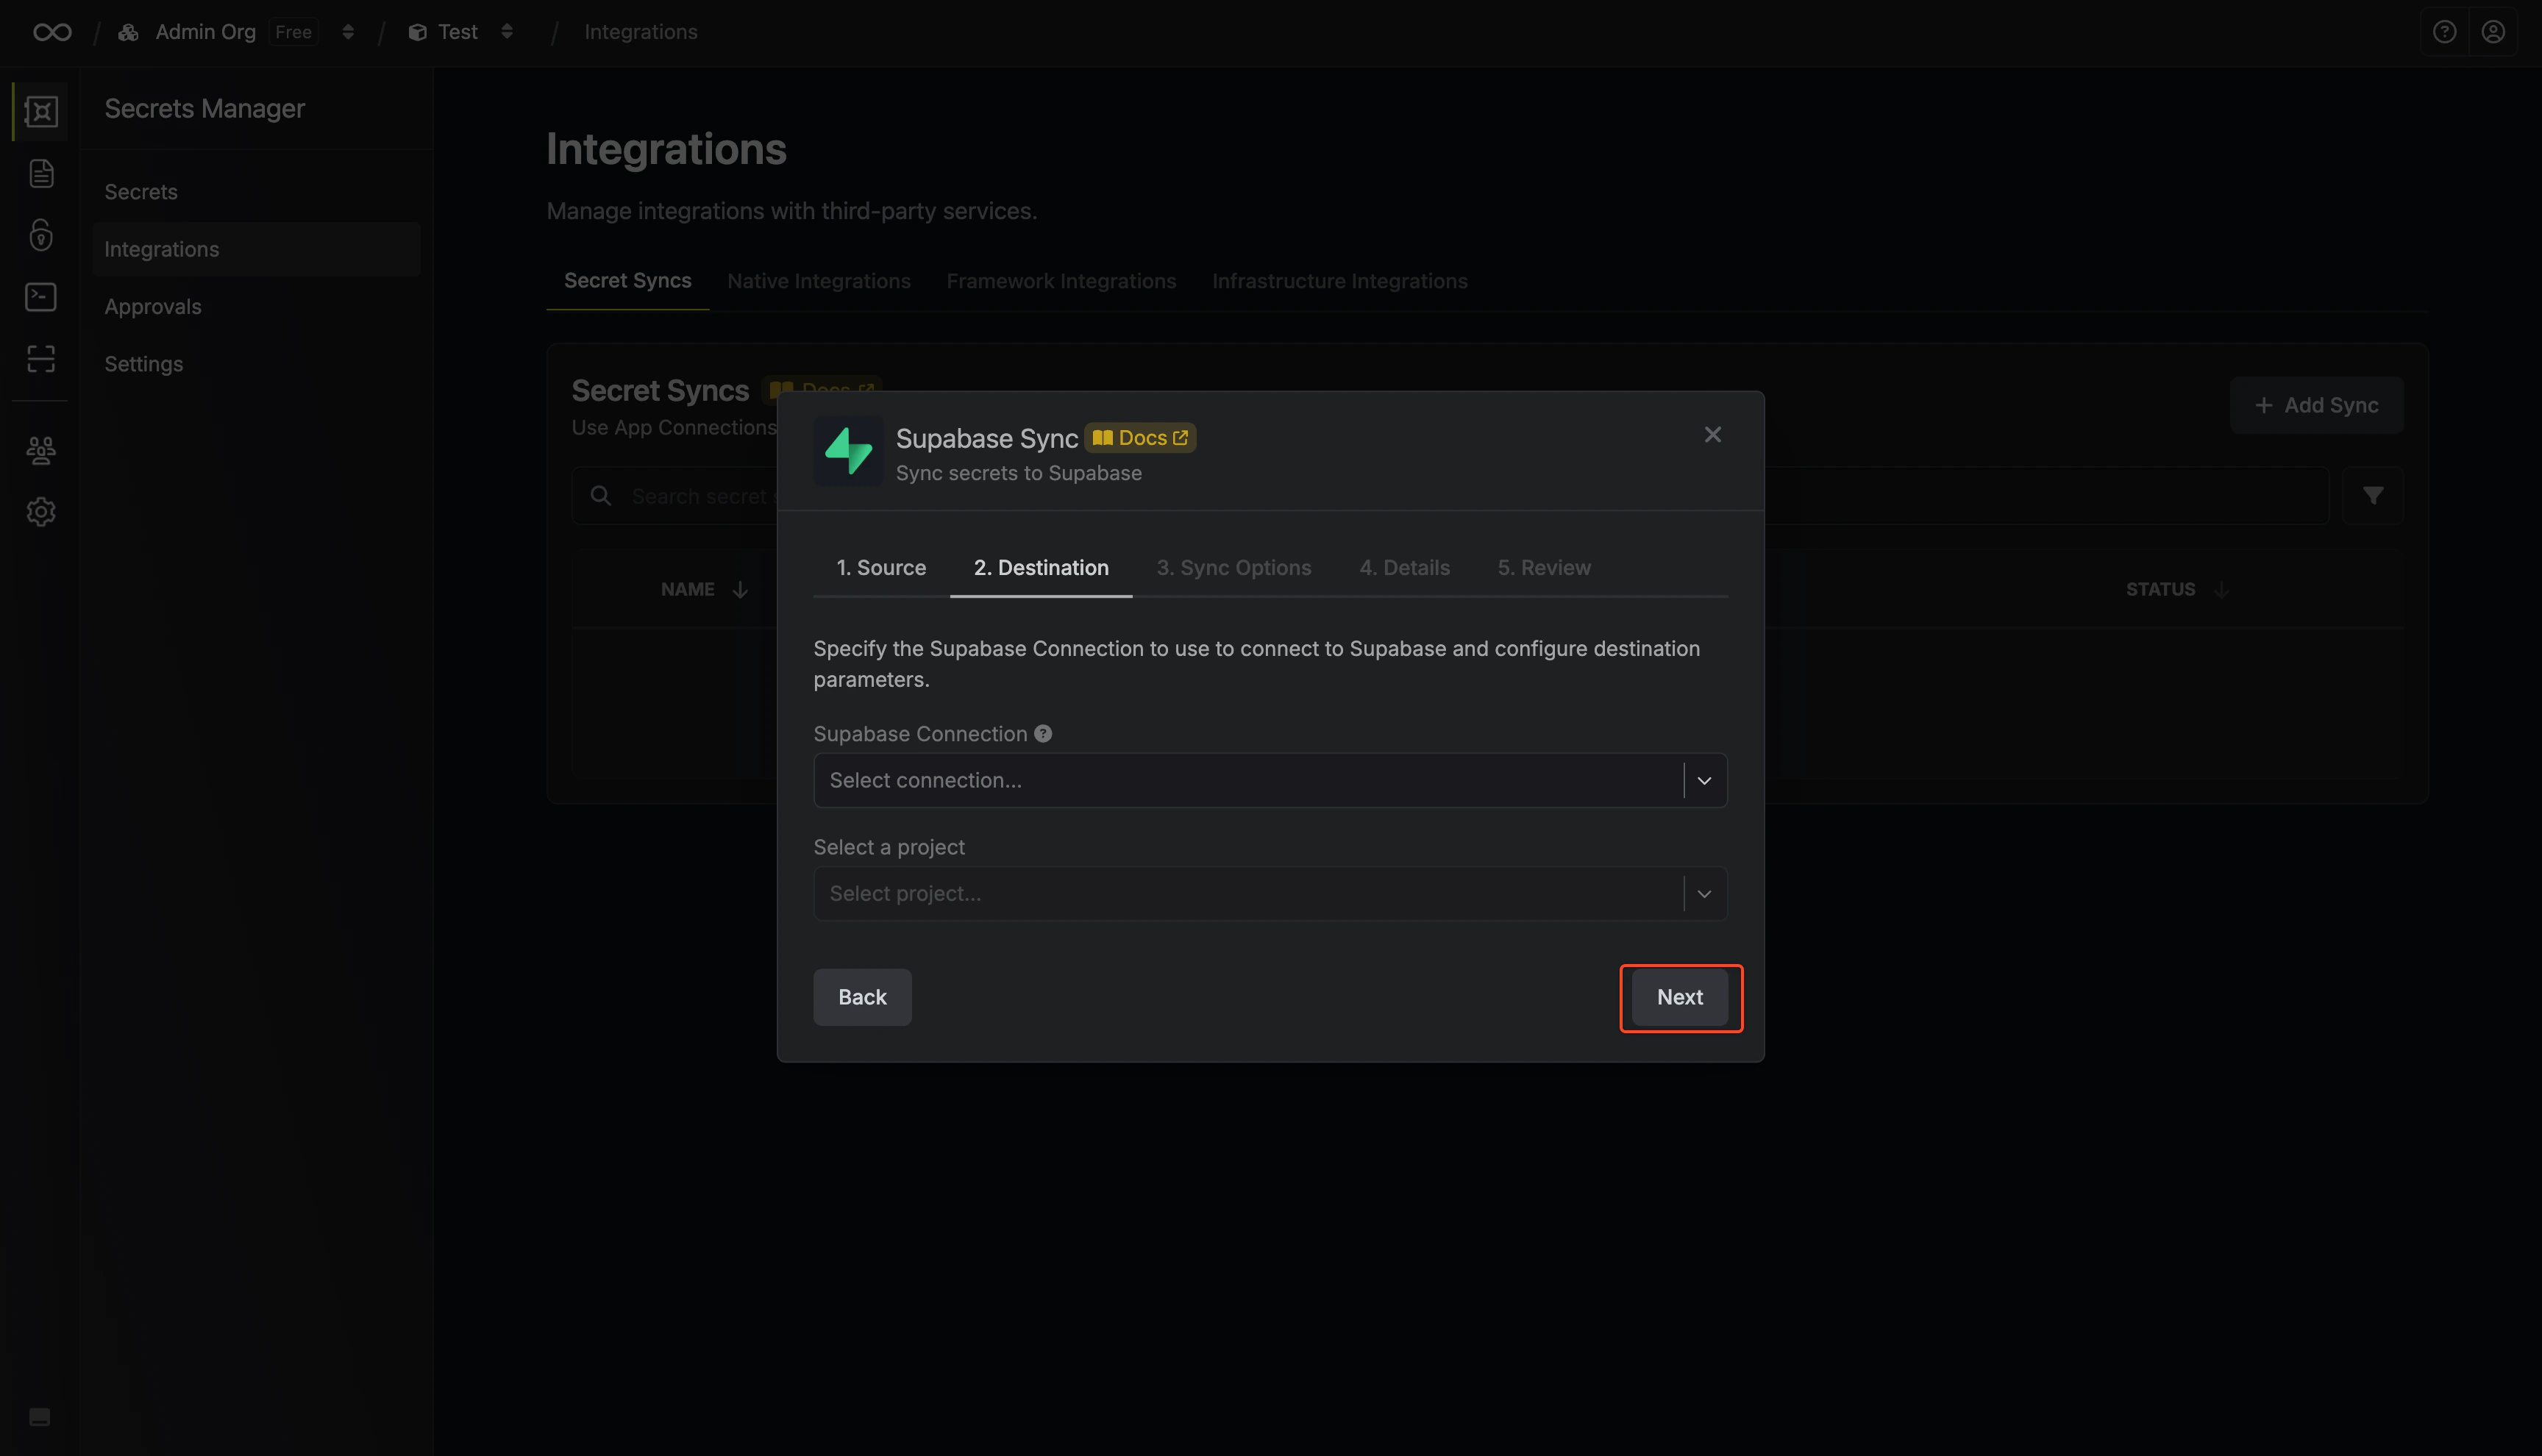Viewport: 2542px width, 1456px height.
Task: Sort by STATUS column arrow
Action: [x=2221, y=590]
